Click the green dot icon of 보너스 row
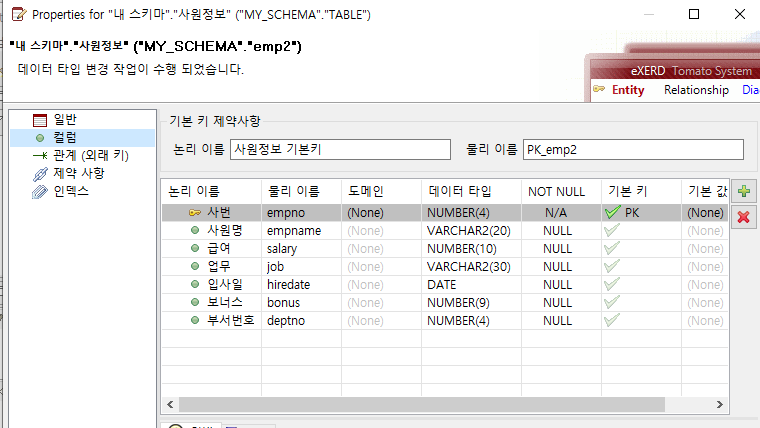 tap(195, 302)
